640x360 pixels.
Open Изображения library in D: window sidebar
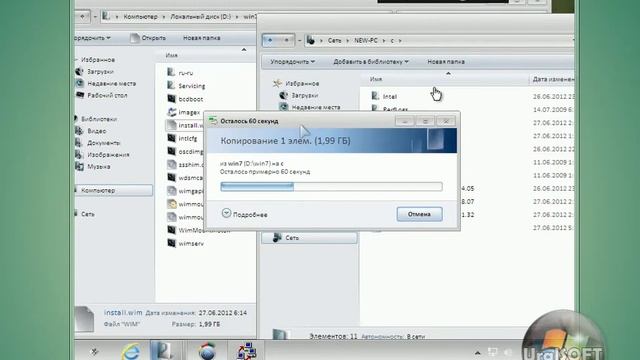103,155
